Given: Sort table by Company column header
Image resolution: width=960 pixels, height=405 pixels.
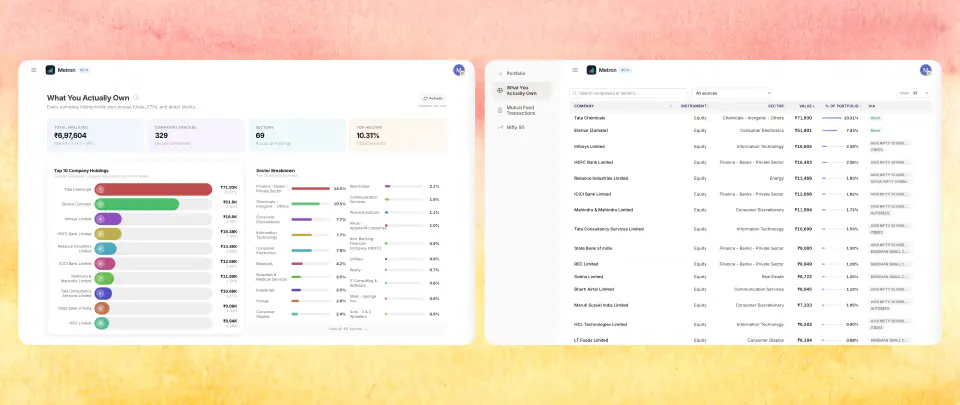Looking at the screenshot, I should pyautogui.click(x=585, y=105).
